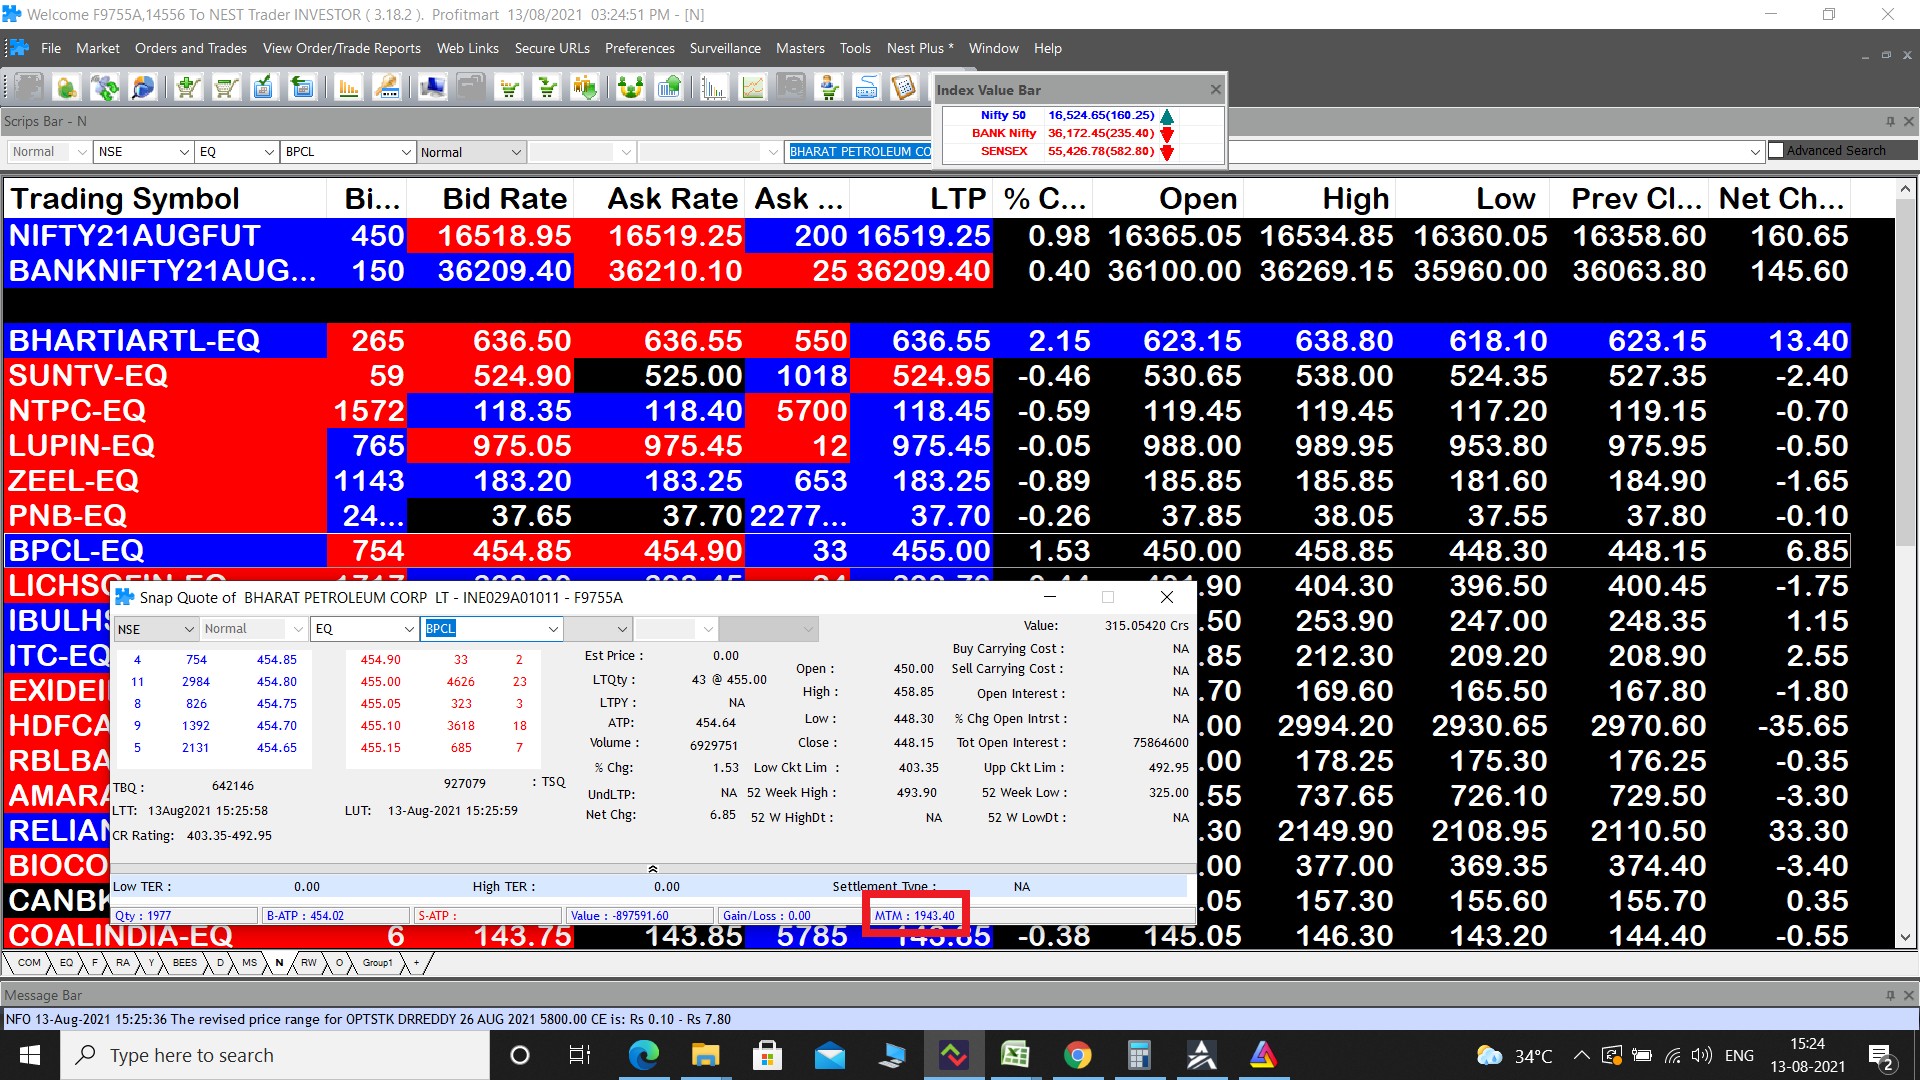Enable the Advanced Search checkbox
This screenshot has height=1080, width=1920.
1776,150
